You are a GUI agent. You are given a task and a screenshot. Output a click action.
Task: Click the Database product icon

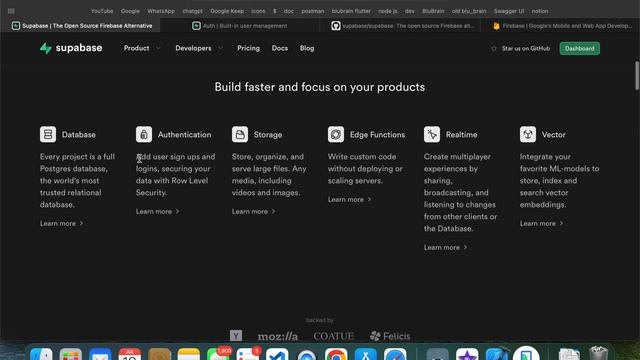[x=48, y=134]
